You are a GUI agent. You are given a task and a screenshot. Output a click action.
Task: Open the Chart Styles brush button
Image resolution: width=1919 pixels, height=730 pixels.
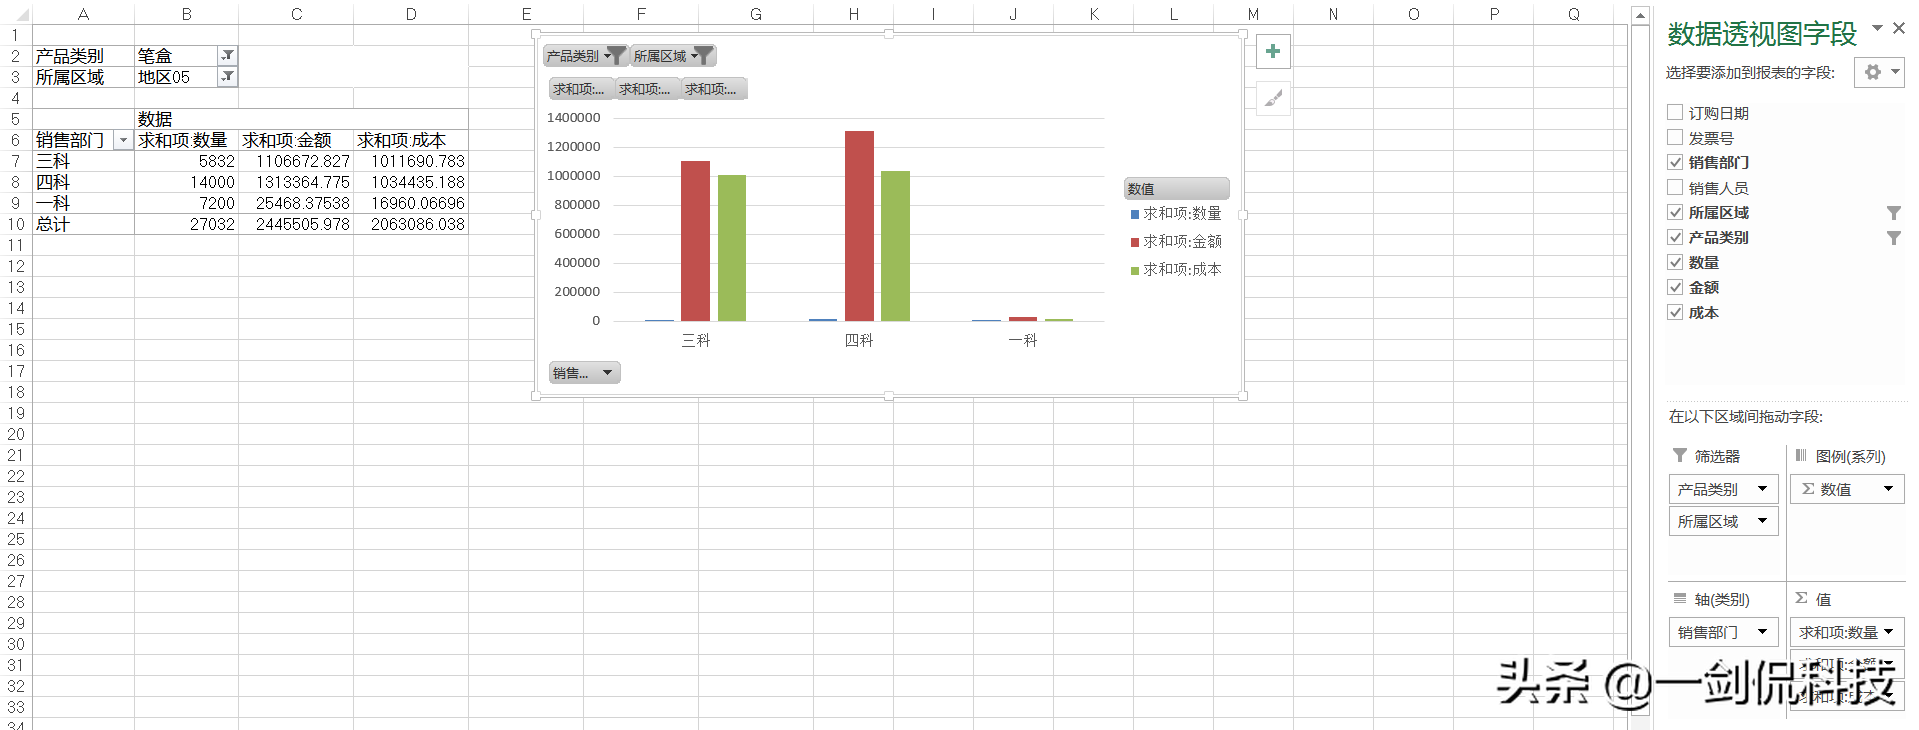[x=1273, y=98]
